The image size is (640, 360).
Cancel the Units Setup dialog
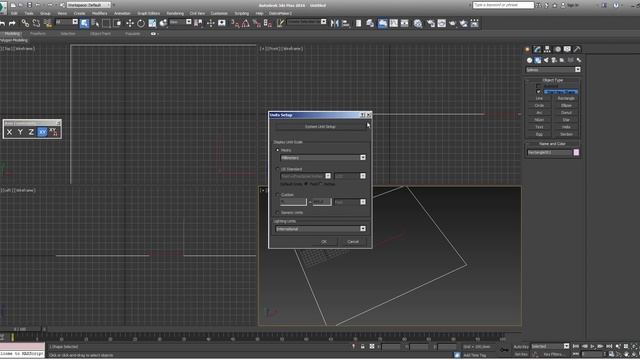tap(353, 242)
